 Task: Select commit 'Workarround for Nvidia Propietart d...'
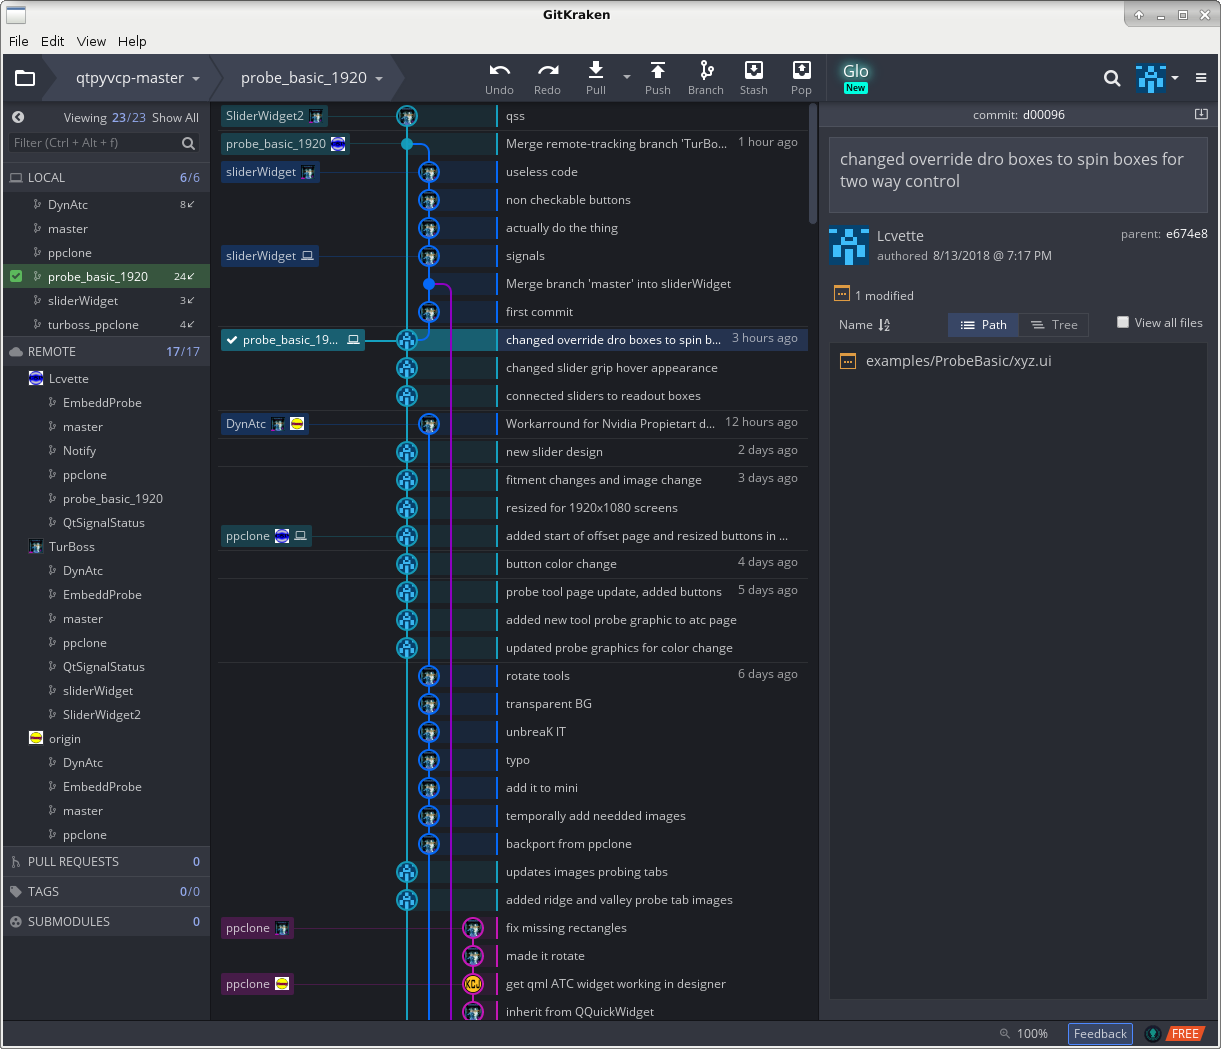[610, 424]
